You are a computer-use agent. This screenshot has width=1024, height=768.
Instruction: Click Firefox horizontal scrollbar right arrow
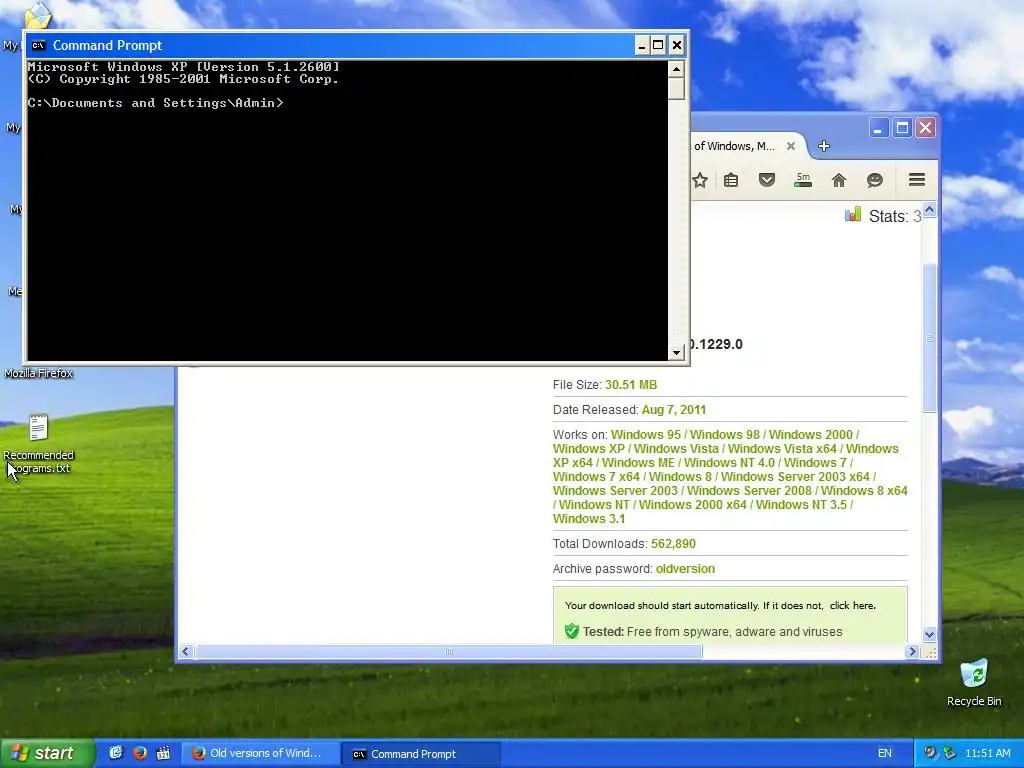click(x=912, y=651)
